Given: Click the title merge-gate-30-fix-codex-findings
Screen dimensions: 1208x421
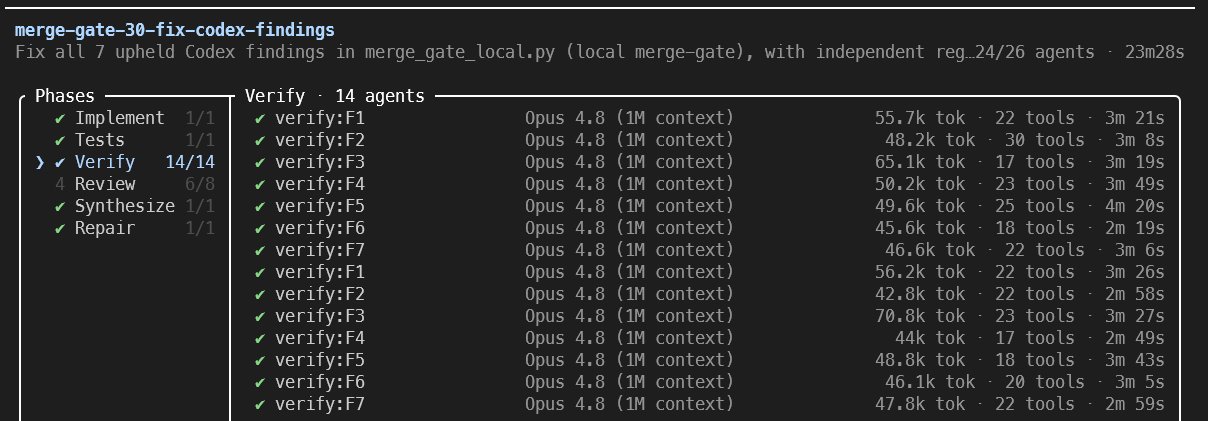Looking at the screenshot, I should tap(175, 30).
